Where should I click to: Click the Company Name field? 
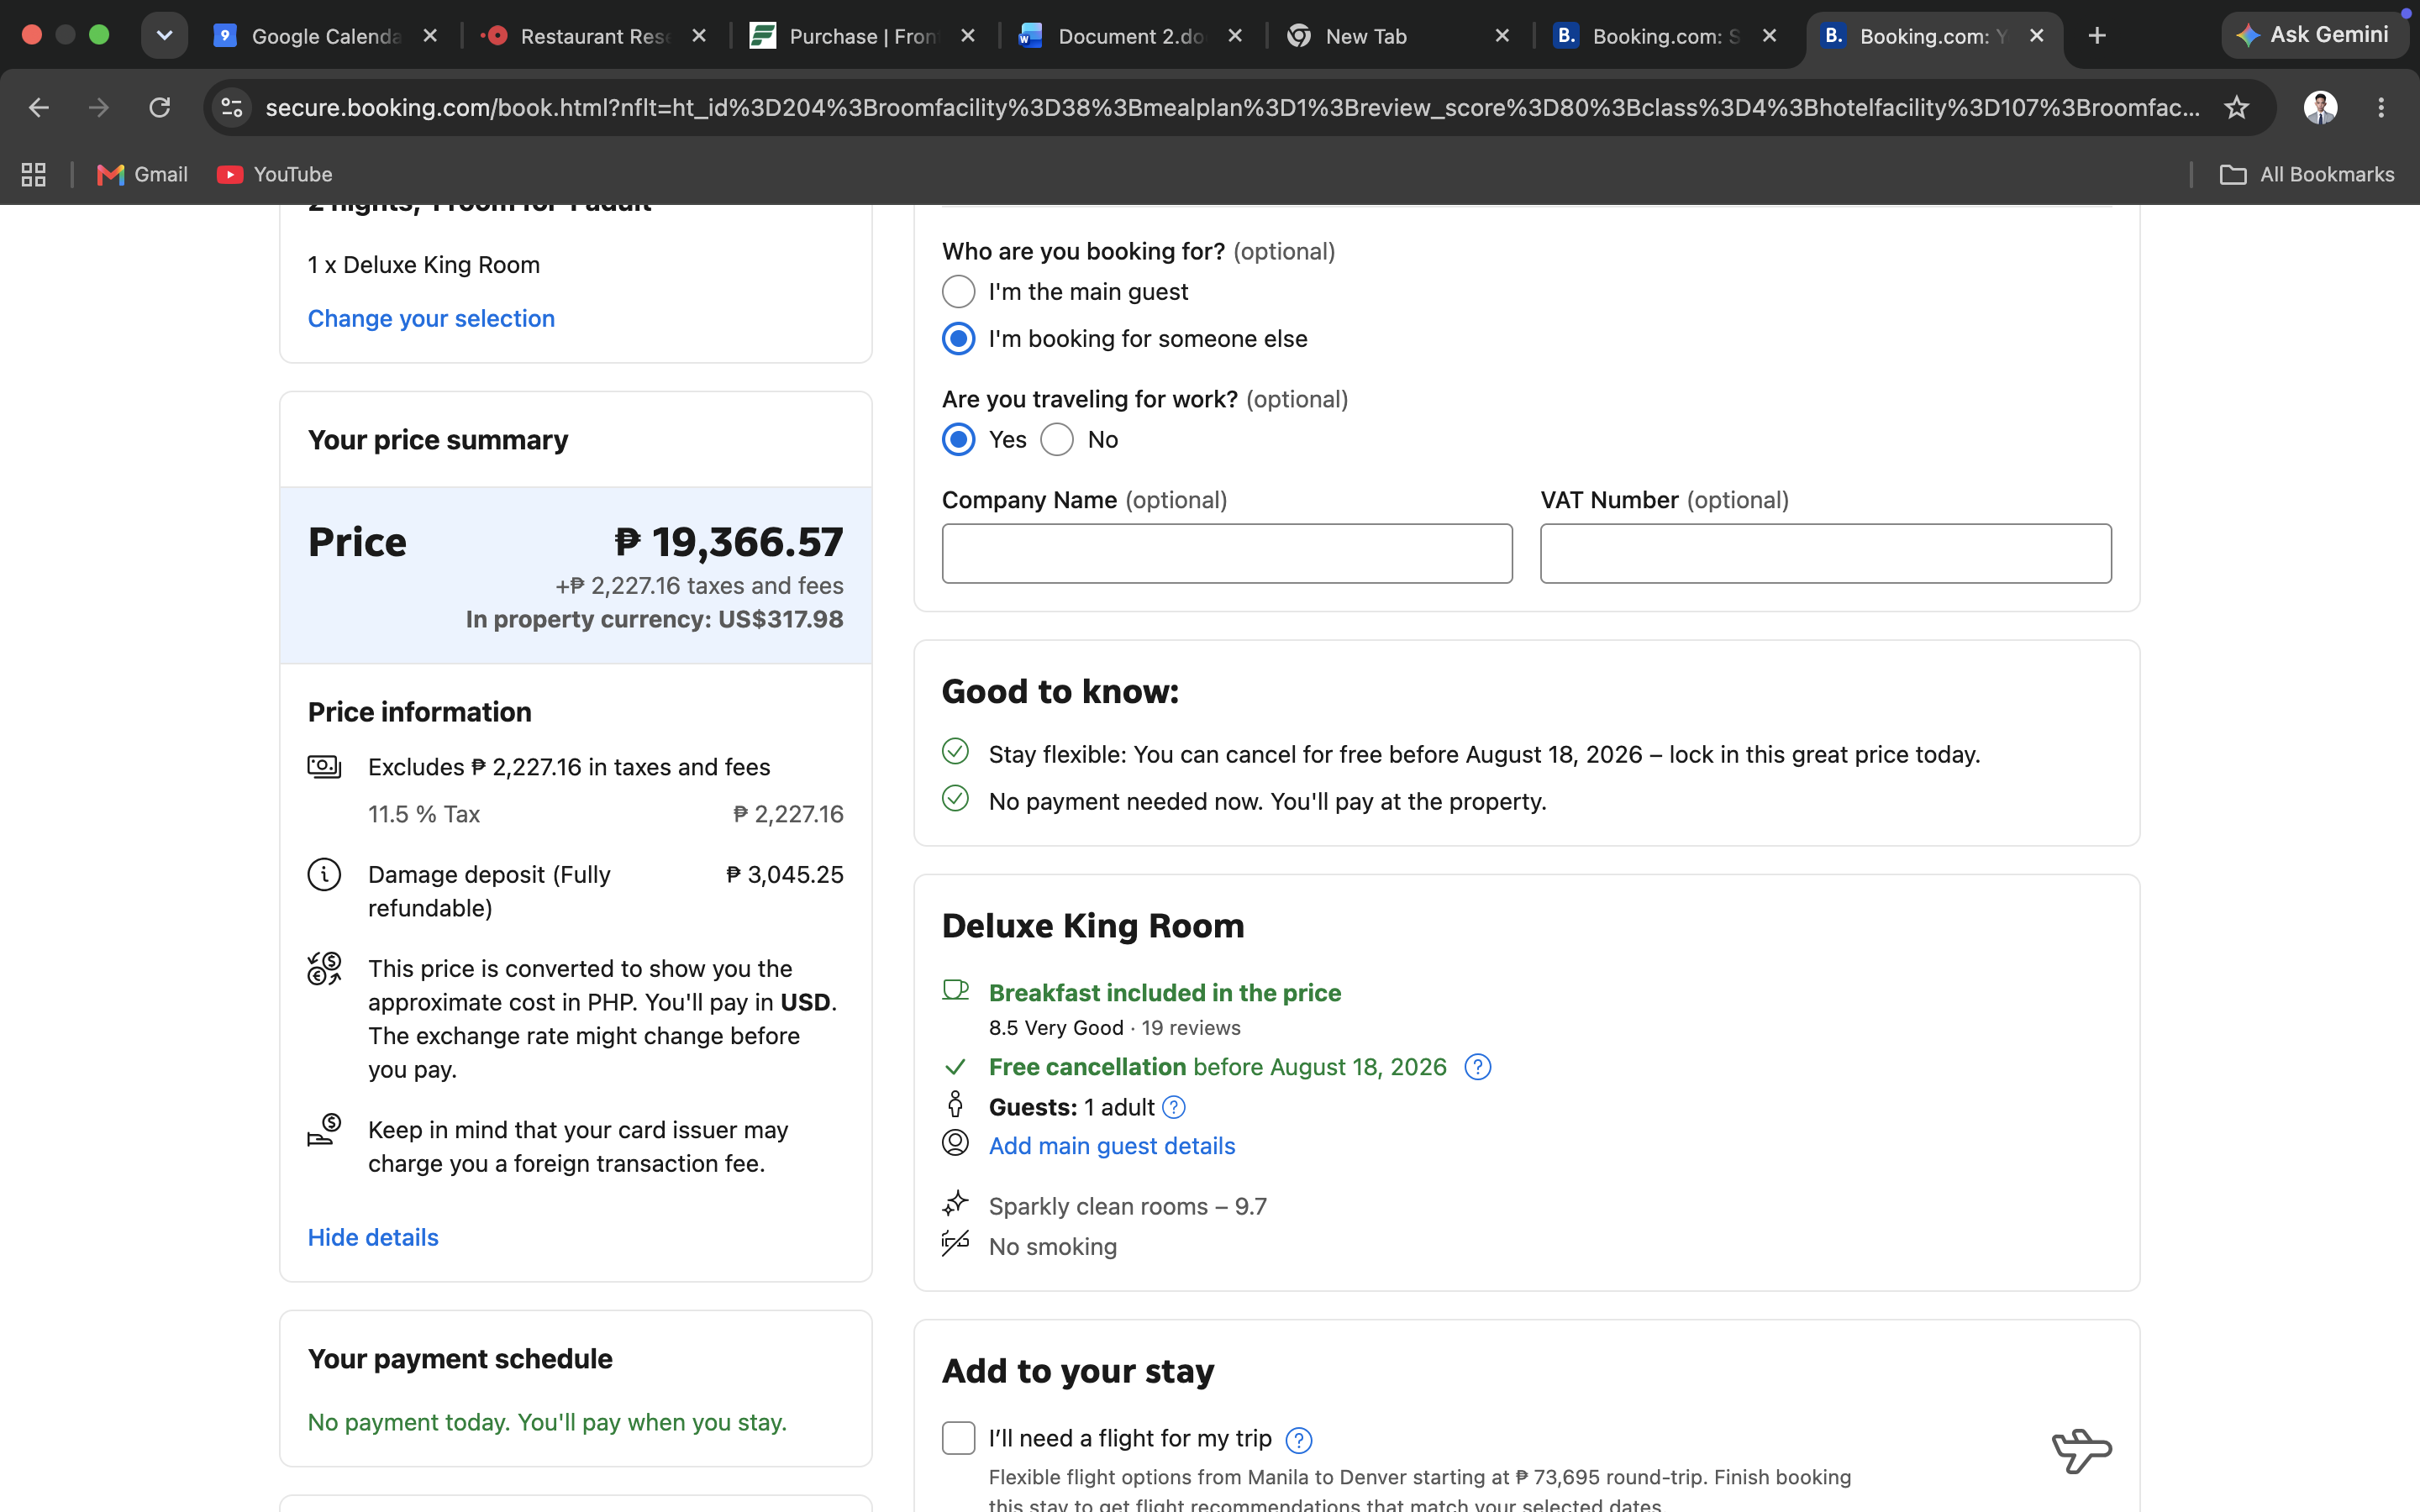pyautogui.click(x=1227, y=553)
